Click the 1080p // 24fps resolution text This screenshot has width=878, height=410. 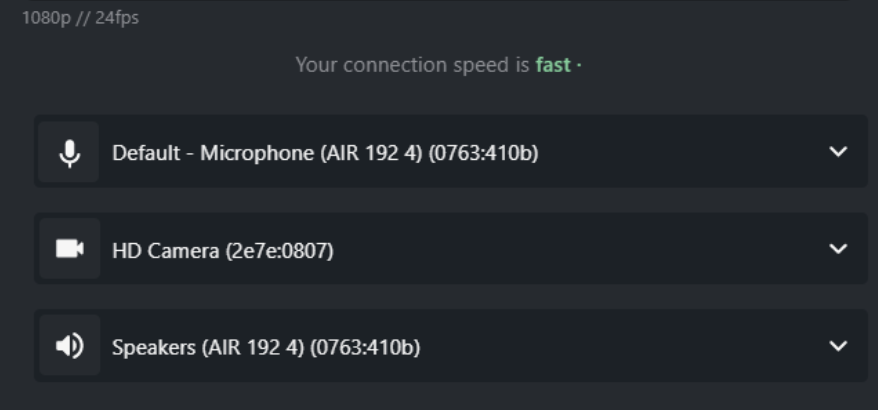[x=80, y=18]
